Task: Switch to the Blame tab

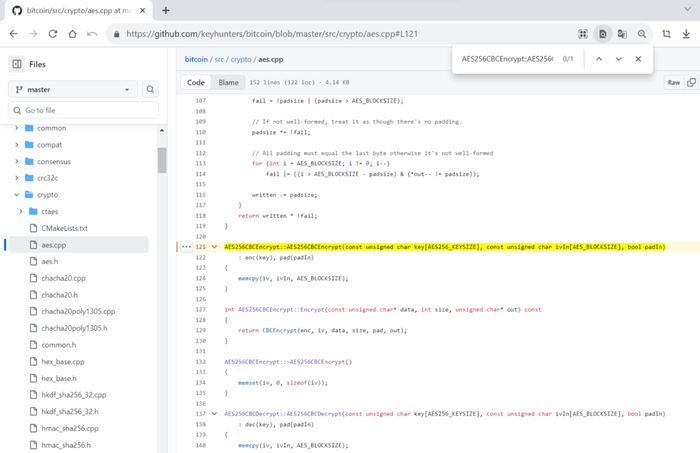Action: [x=229, y=82]
